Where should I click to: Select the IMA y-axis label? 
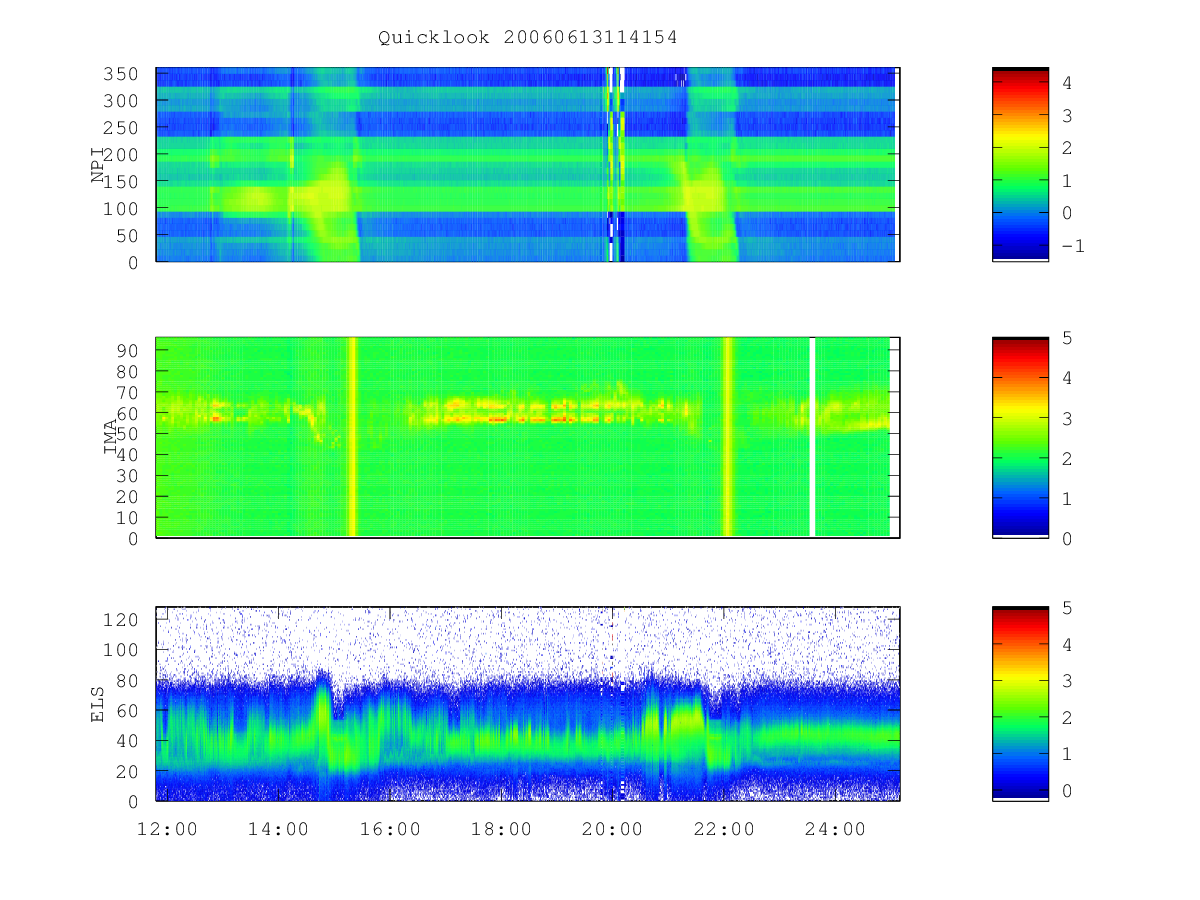(111, 438)
